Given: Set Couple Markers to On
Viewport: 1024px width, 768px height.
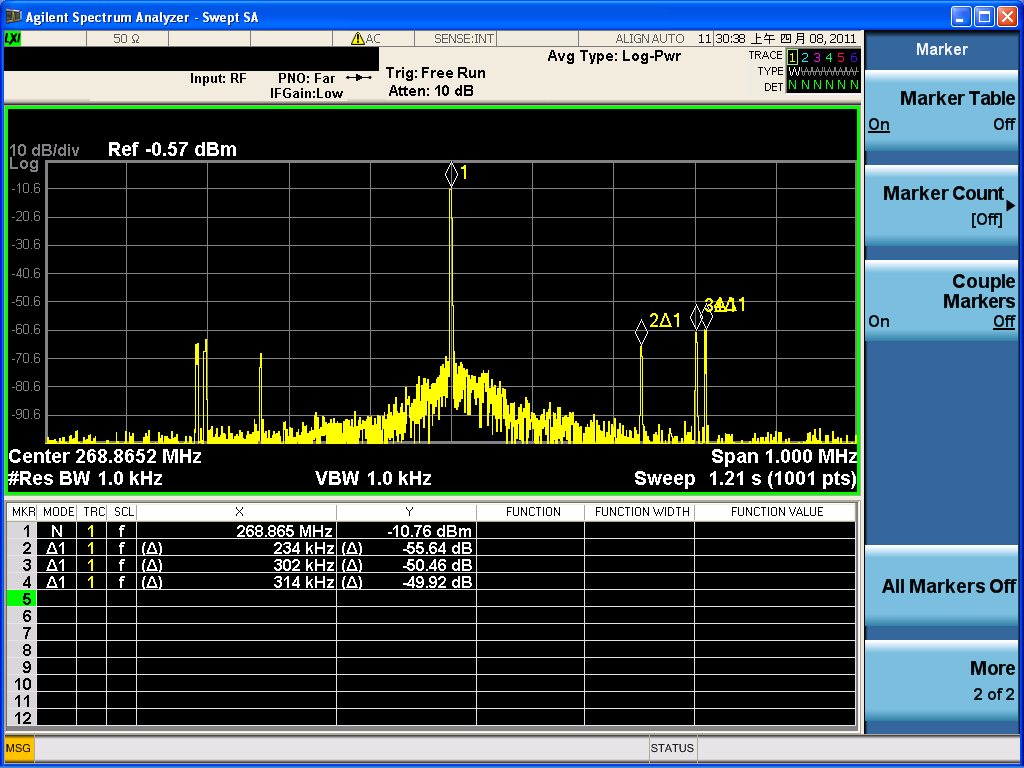Looking at the screenshot, I should 879,322.
